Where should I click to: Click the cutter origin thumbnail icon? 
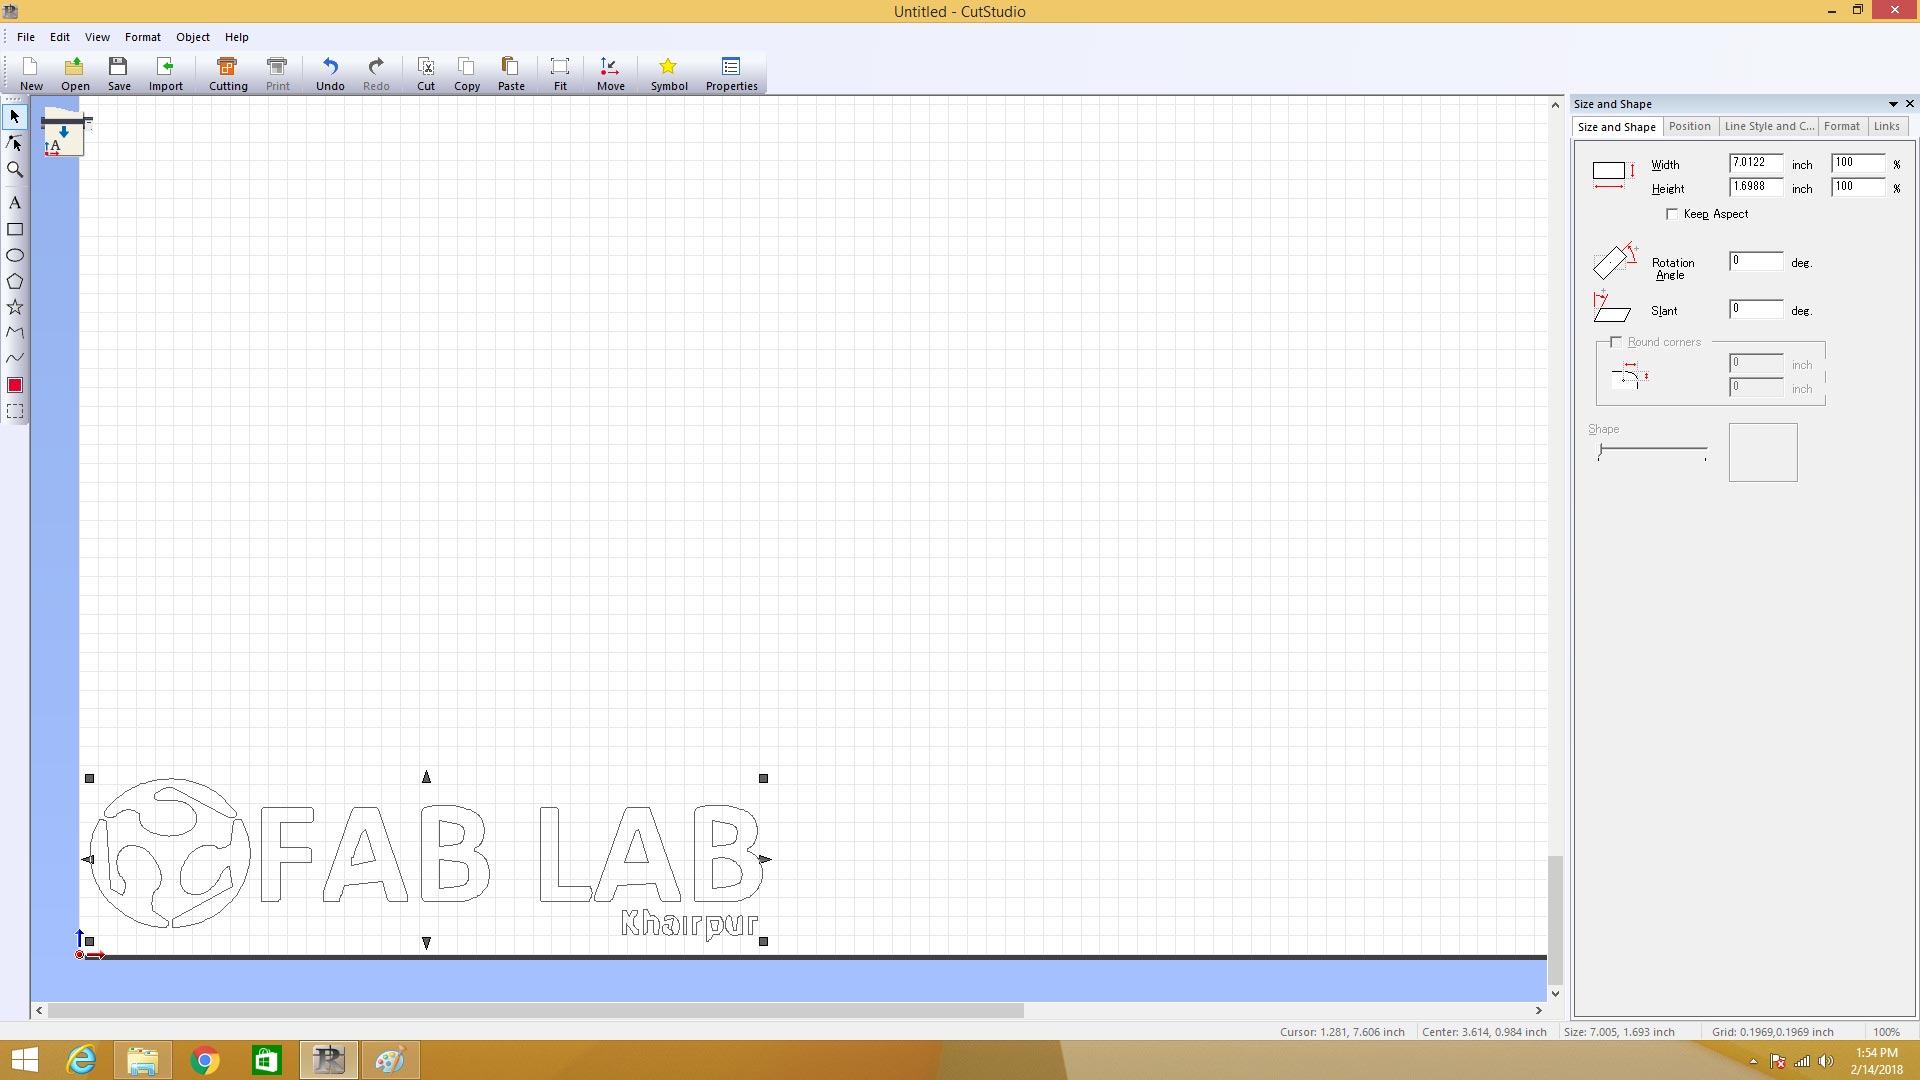[x=65, y=133]
